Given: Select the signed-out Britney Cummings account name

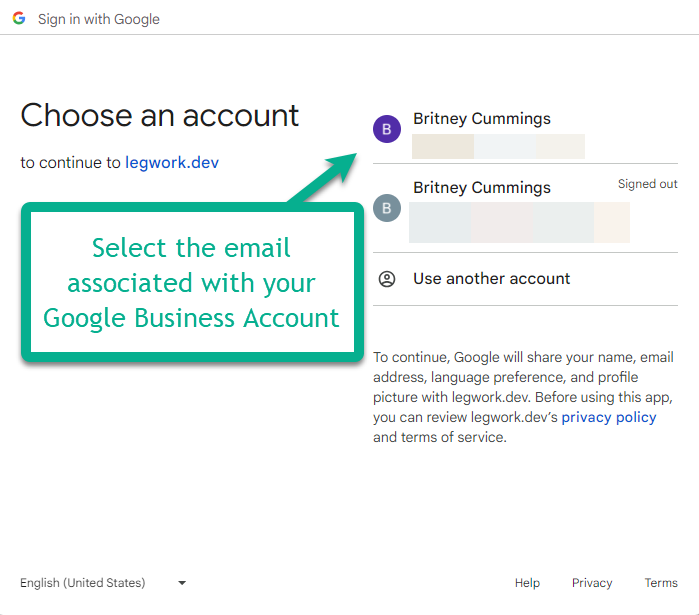Looking at the screenshot, I should click(482, 188).
